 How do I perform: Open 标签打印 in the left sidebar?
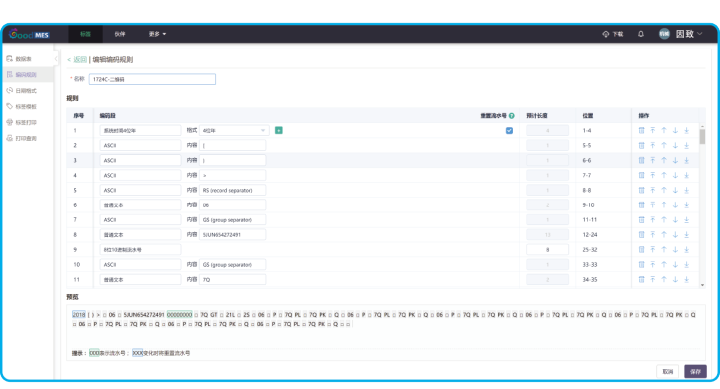point(27,122)
